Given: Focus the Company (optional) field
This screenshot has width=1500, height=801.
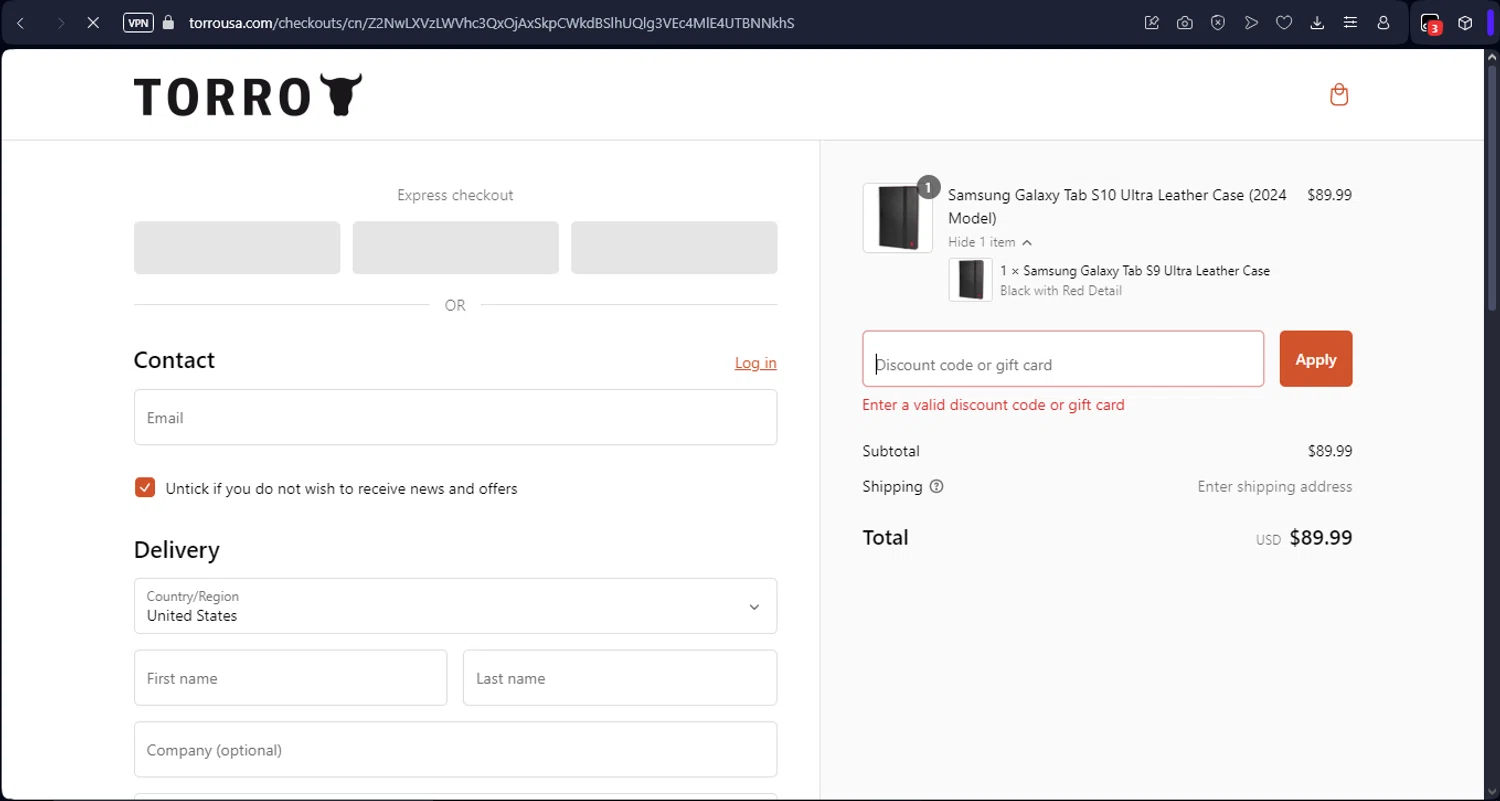Looking at the screenshot, I should tap(455, 750).
